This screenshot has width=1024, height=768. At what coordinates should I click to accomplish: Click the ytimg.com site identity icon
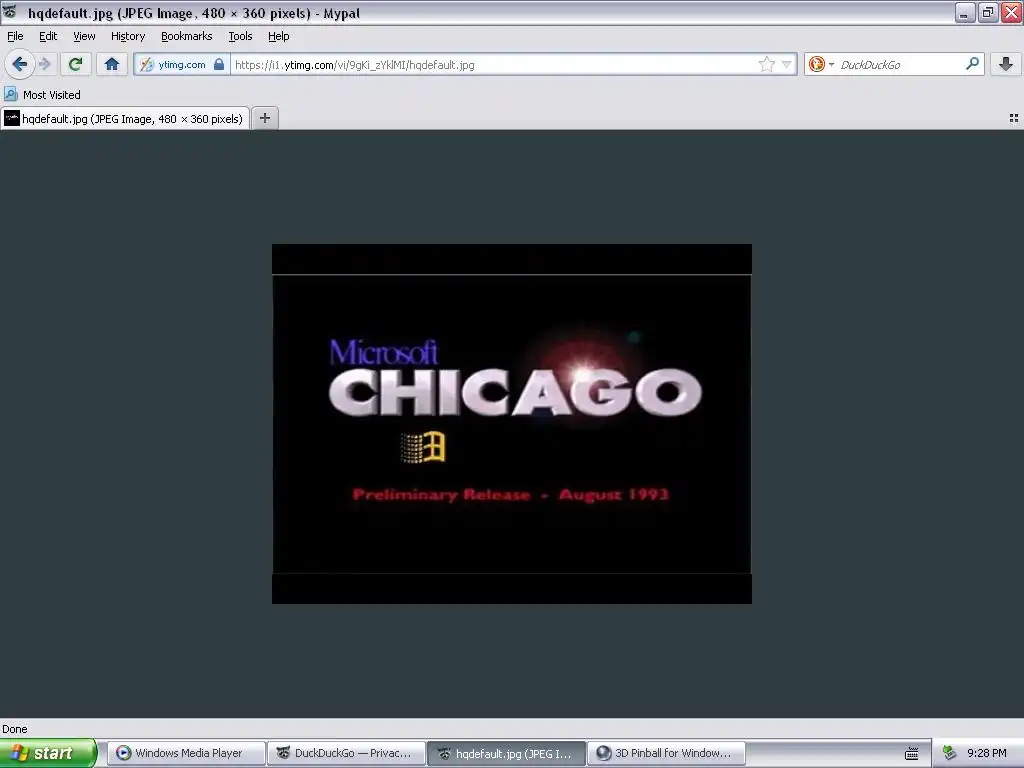(x=147, y=65)
